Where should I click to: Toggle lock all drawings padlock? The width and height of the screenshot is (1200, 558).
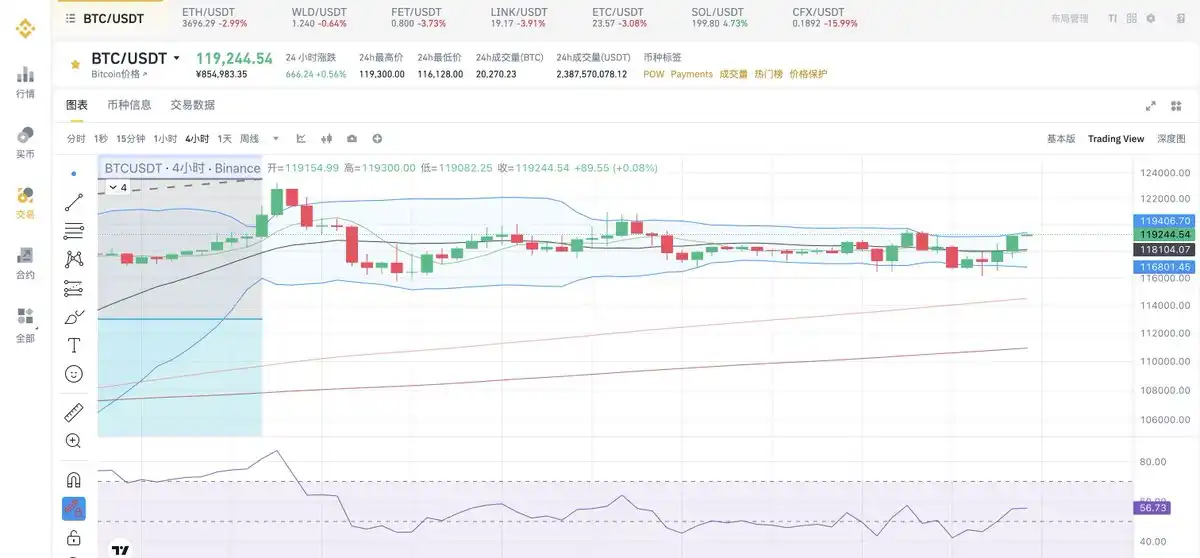pos(74,538)
